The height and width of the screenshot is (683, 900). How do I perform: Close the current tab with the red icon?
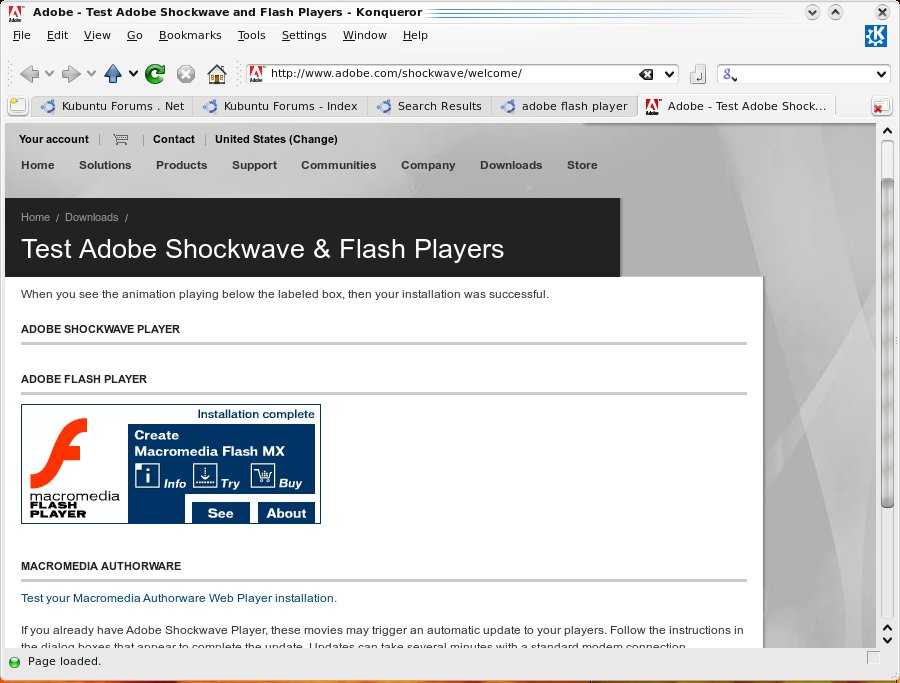tap(880, 107)
